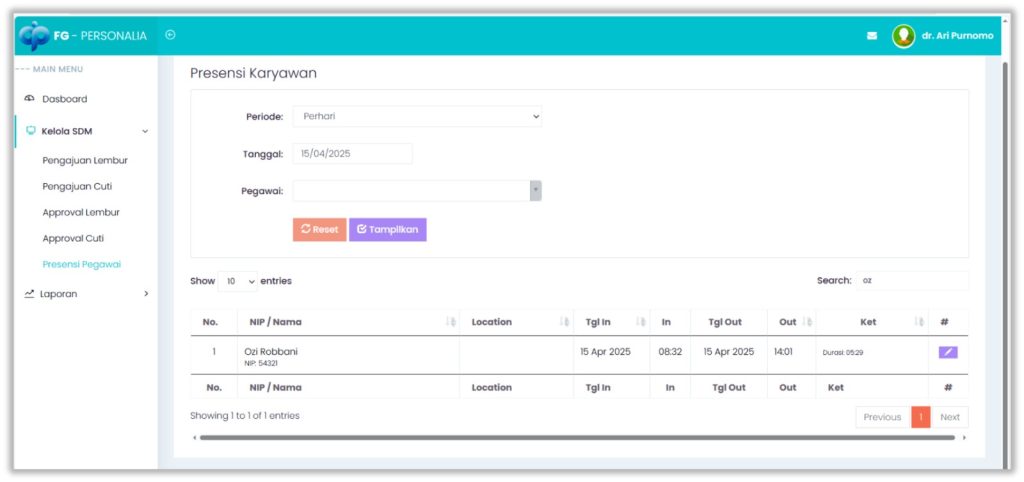1024x482 pixels.
Task: Open Pengajuan Lembur in sidebar
Action: [x=85, y=160]
